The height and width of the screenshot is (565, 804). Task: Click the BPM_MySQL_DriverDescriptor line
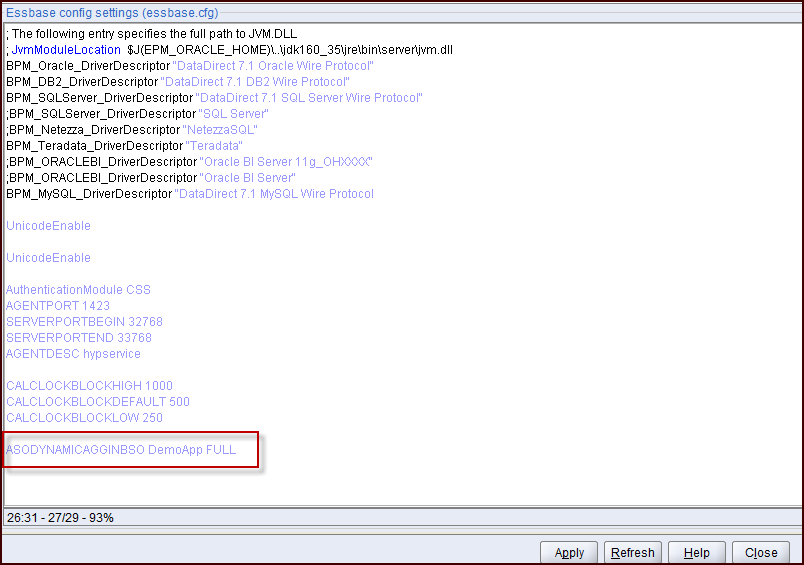[190, 194]
